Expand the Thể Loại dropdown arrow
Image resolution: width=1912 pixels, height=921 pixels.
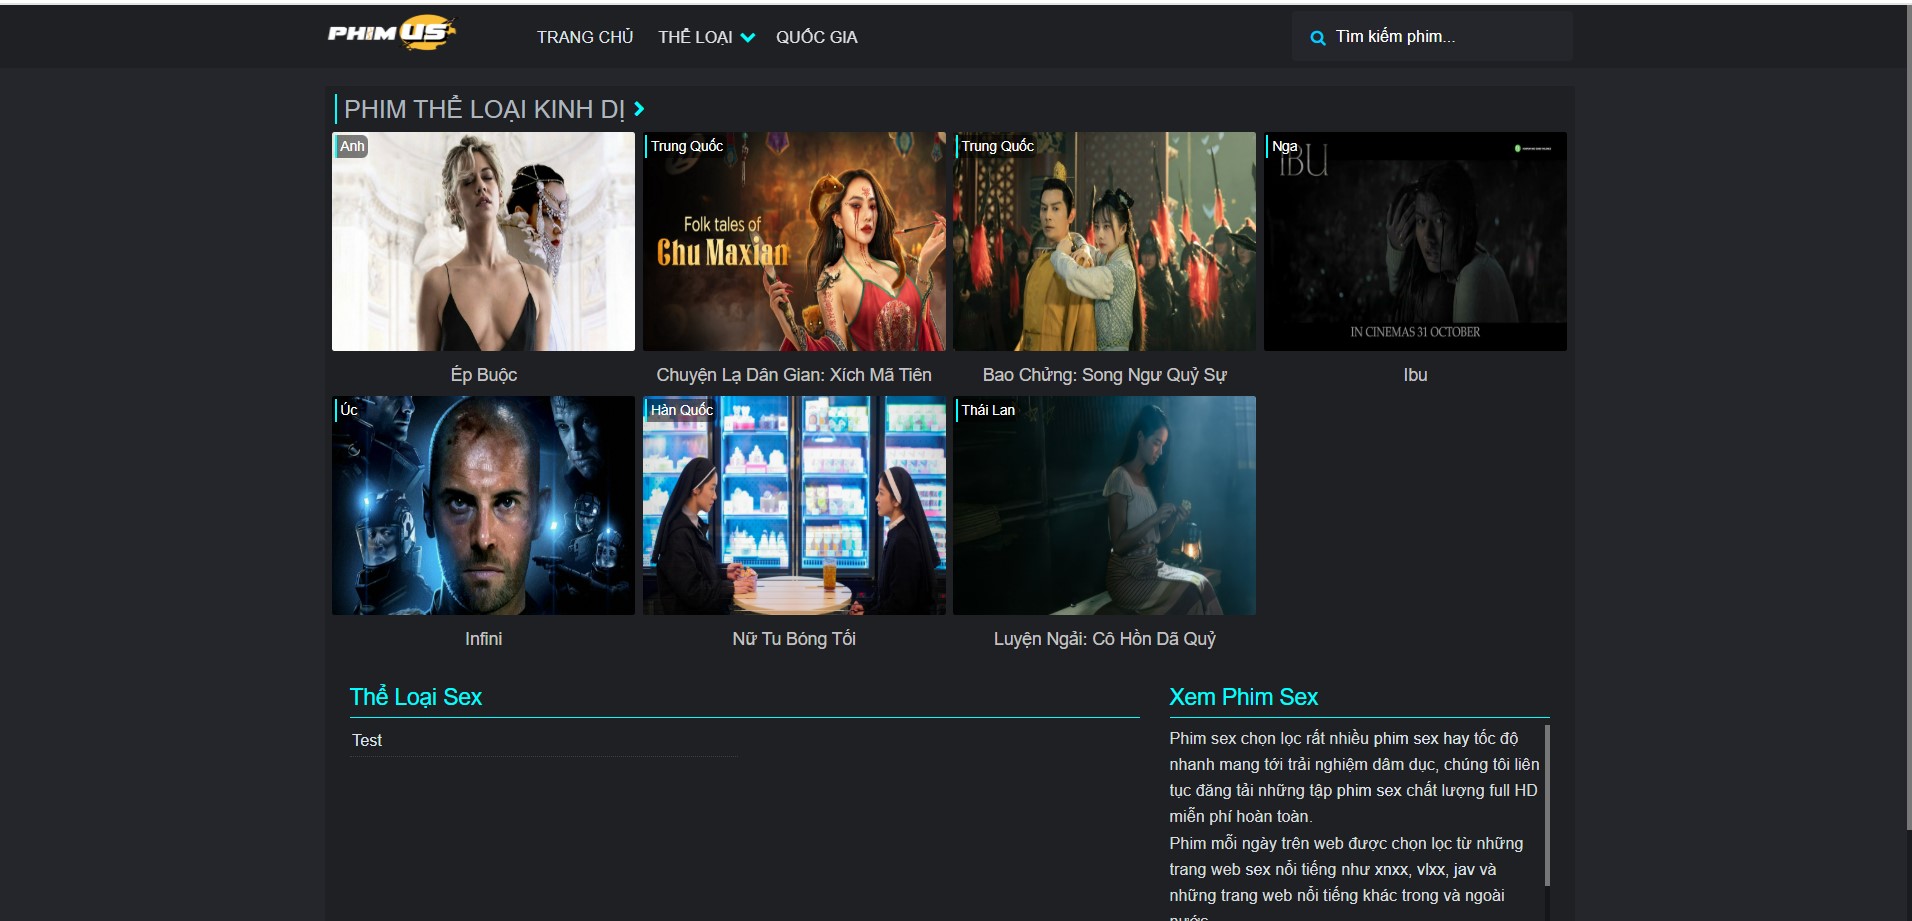click(x=747, y=38)
